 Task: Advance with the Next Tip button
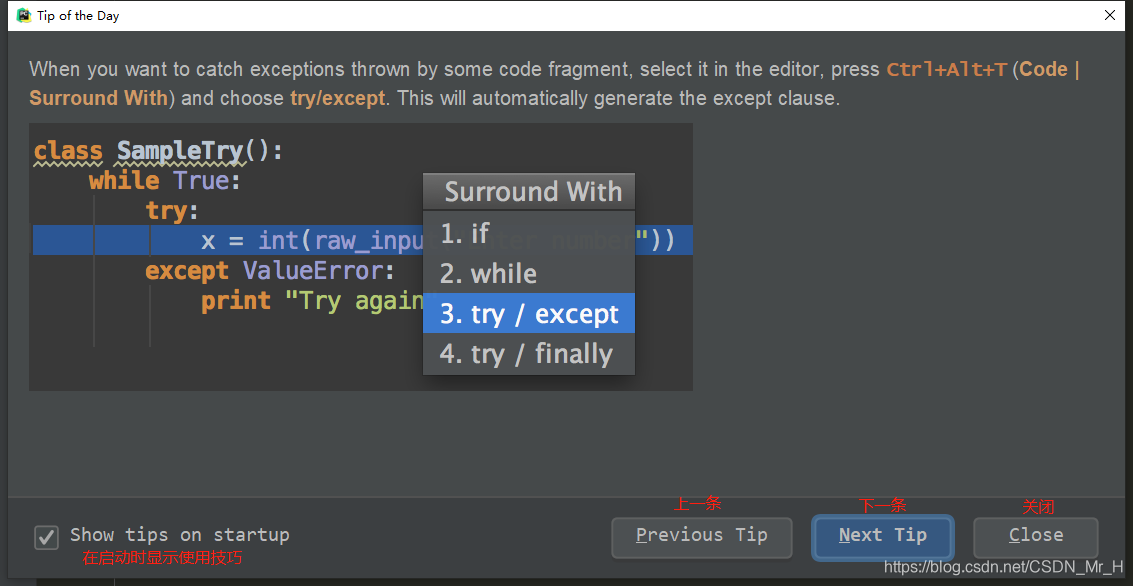(883, 537)
